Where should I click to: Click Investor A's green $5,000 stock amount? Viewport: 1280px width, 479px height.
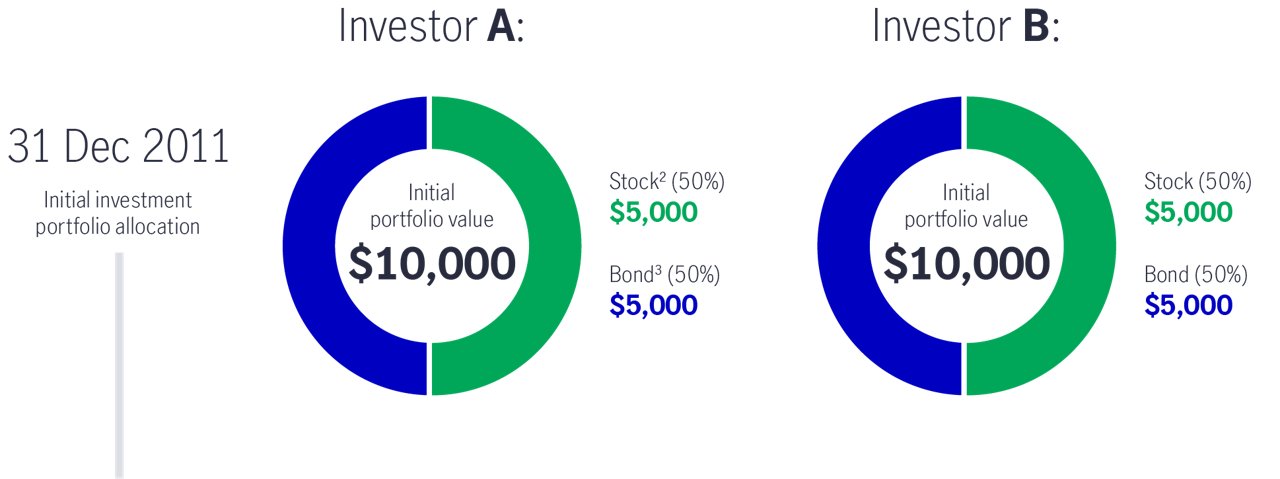point(653,212)
